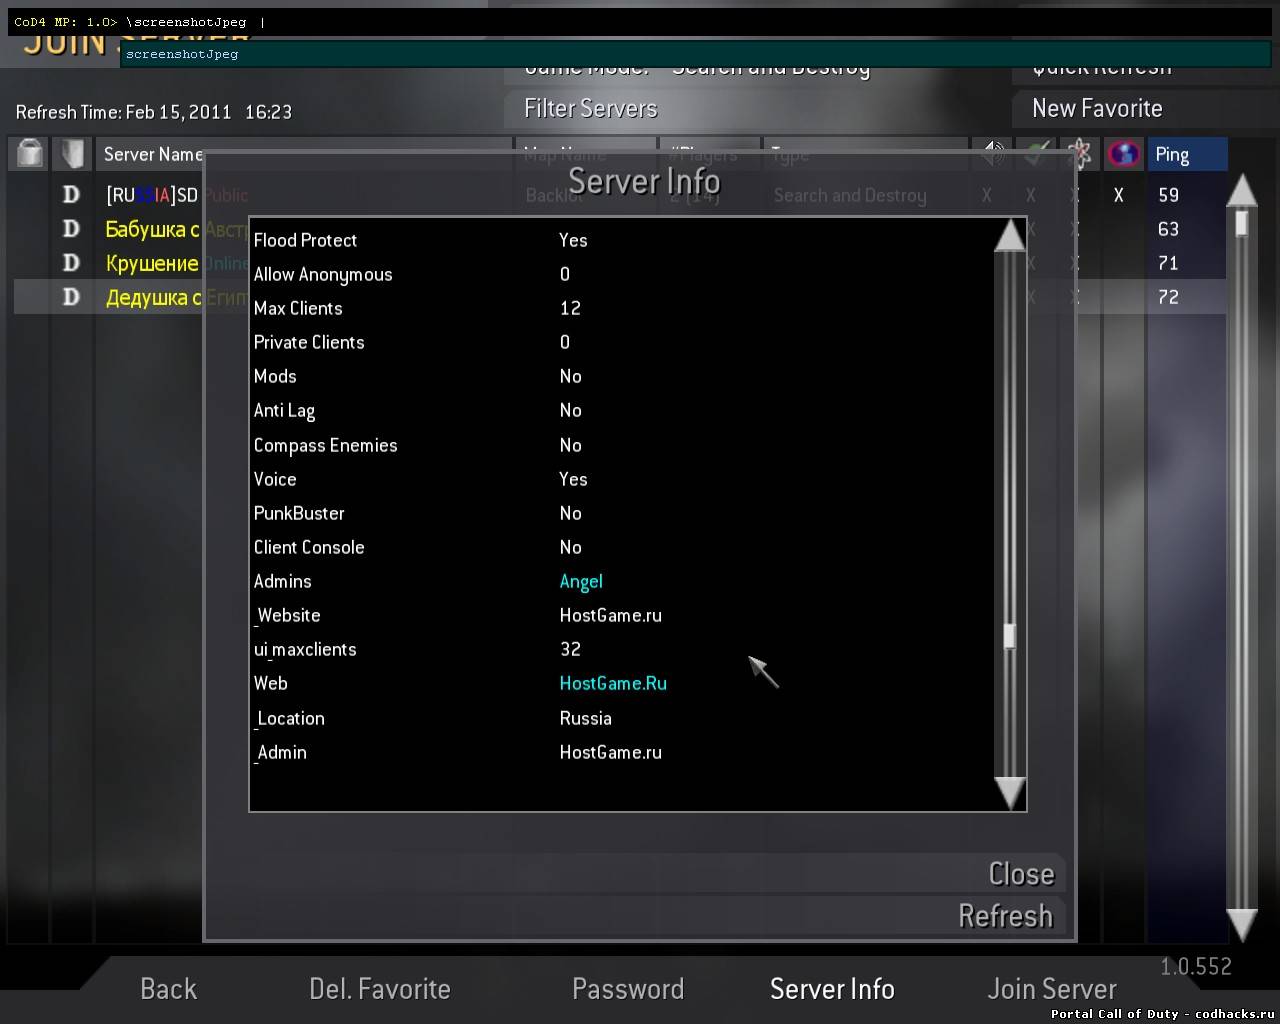
Task: Click the globe column header icon
Action: point(1124,154)
